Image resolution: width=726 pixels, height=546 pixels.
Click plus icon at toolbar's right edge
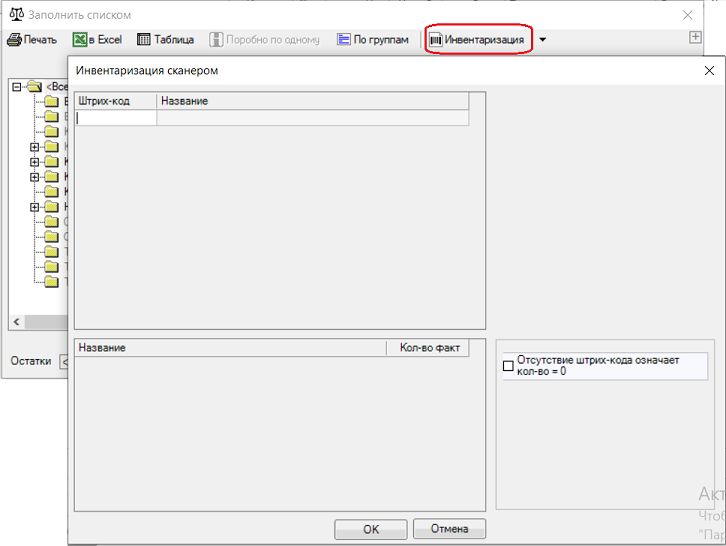[x=696, y=37]
